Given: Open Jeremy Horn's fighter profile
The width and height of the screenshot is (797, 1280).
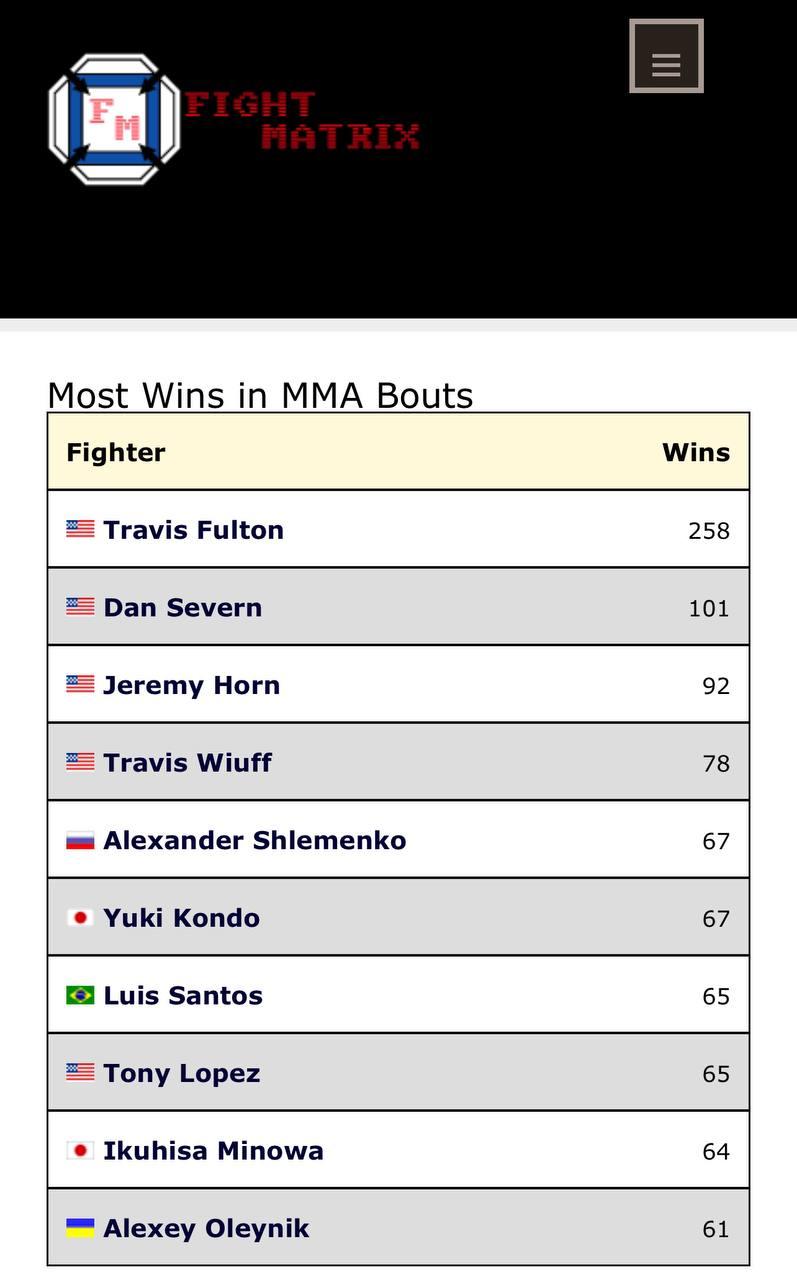Looking at the screenshot, I should (x=191, y=685).
